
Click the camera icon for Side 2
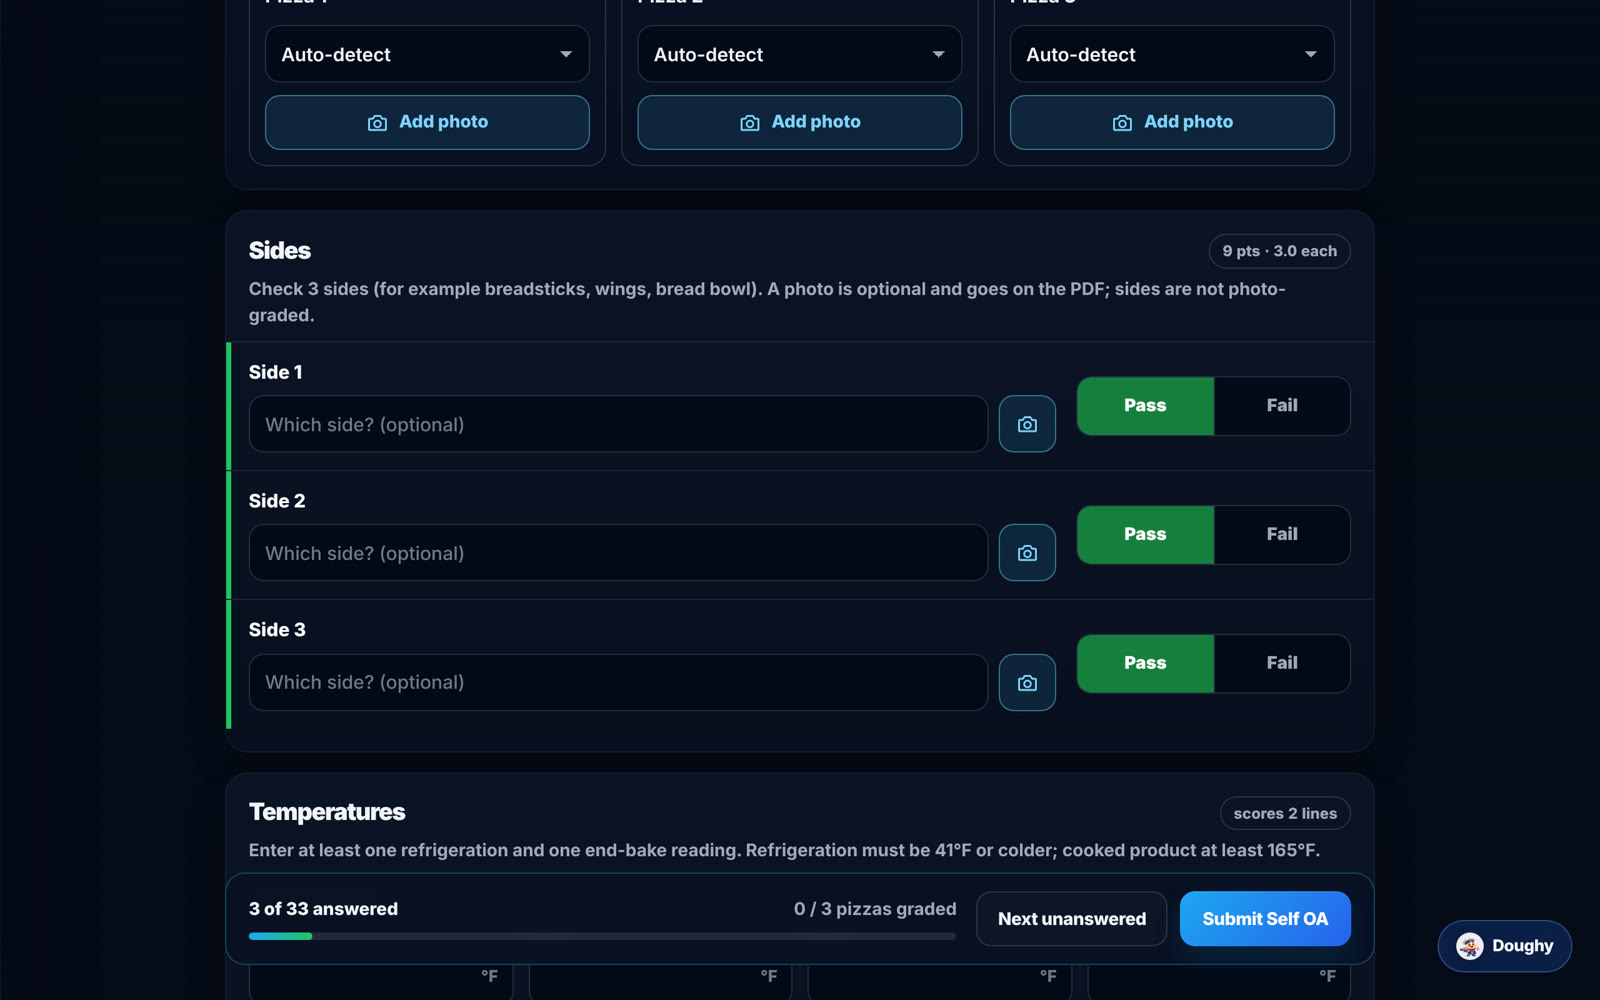(x=1027, y=553)
